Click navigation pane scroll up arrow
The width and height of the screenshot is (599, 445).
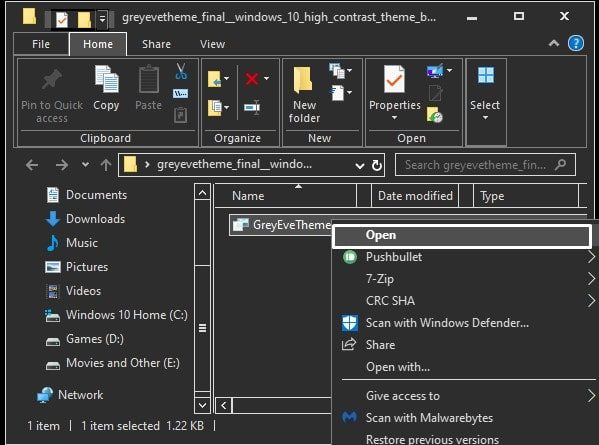coord(202,193)
